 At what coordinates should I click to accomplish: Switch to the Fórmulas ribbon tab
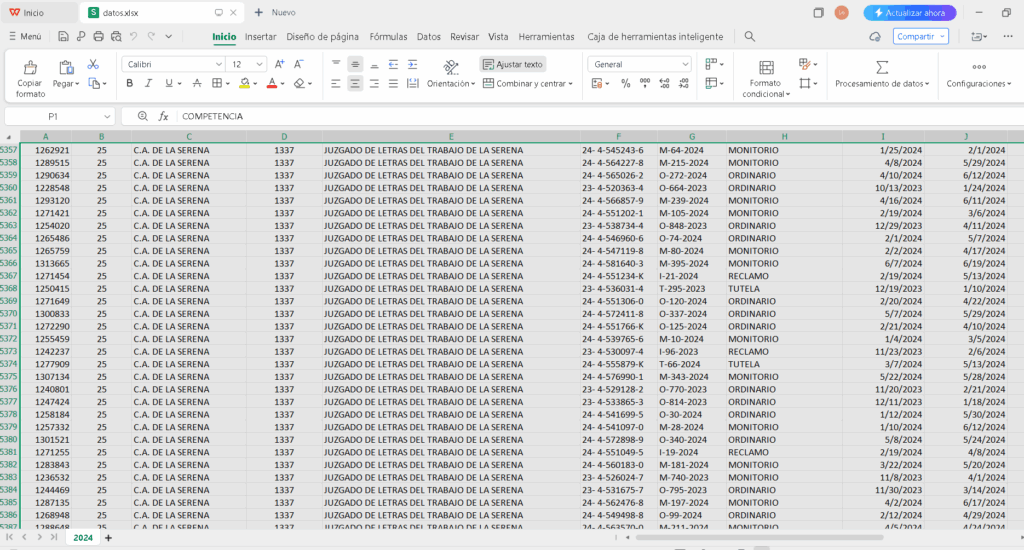click(388, 36)
